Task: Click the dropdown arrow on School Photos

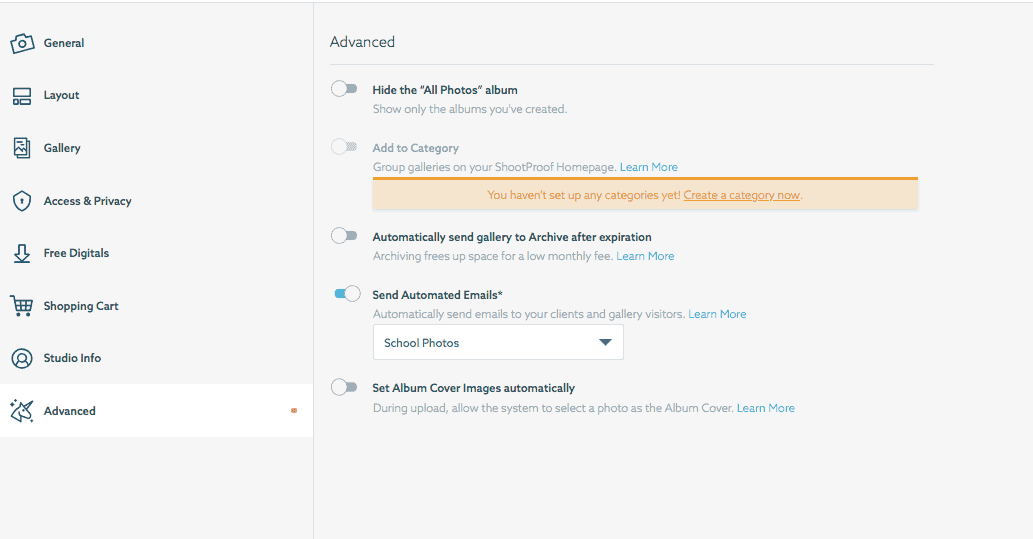Action: click(x=605, y=342)
